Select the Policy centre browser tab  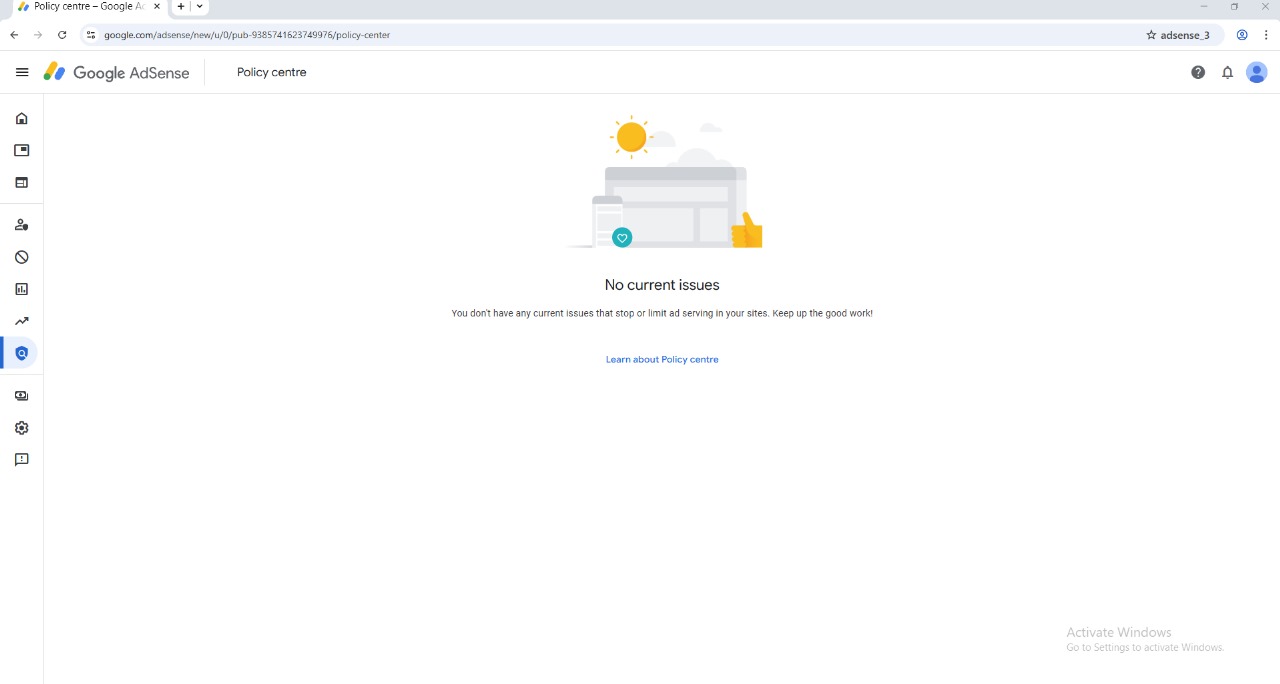[x=88, y=7]
